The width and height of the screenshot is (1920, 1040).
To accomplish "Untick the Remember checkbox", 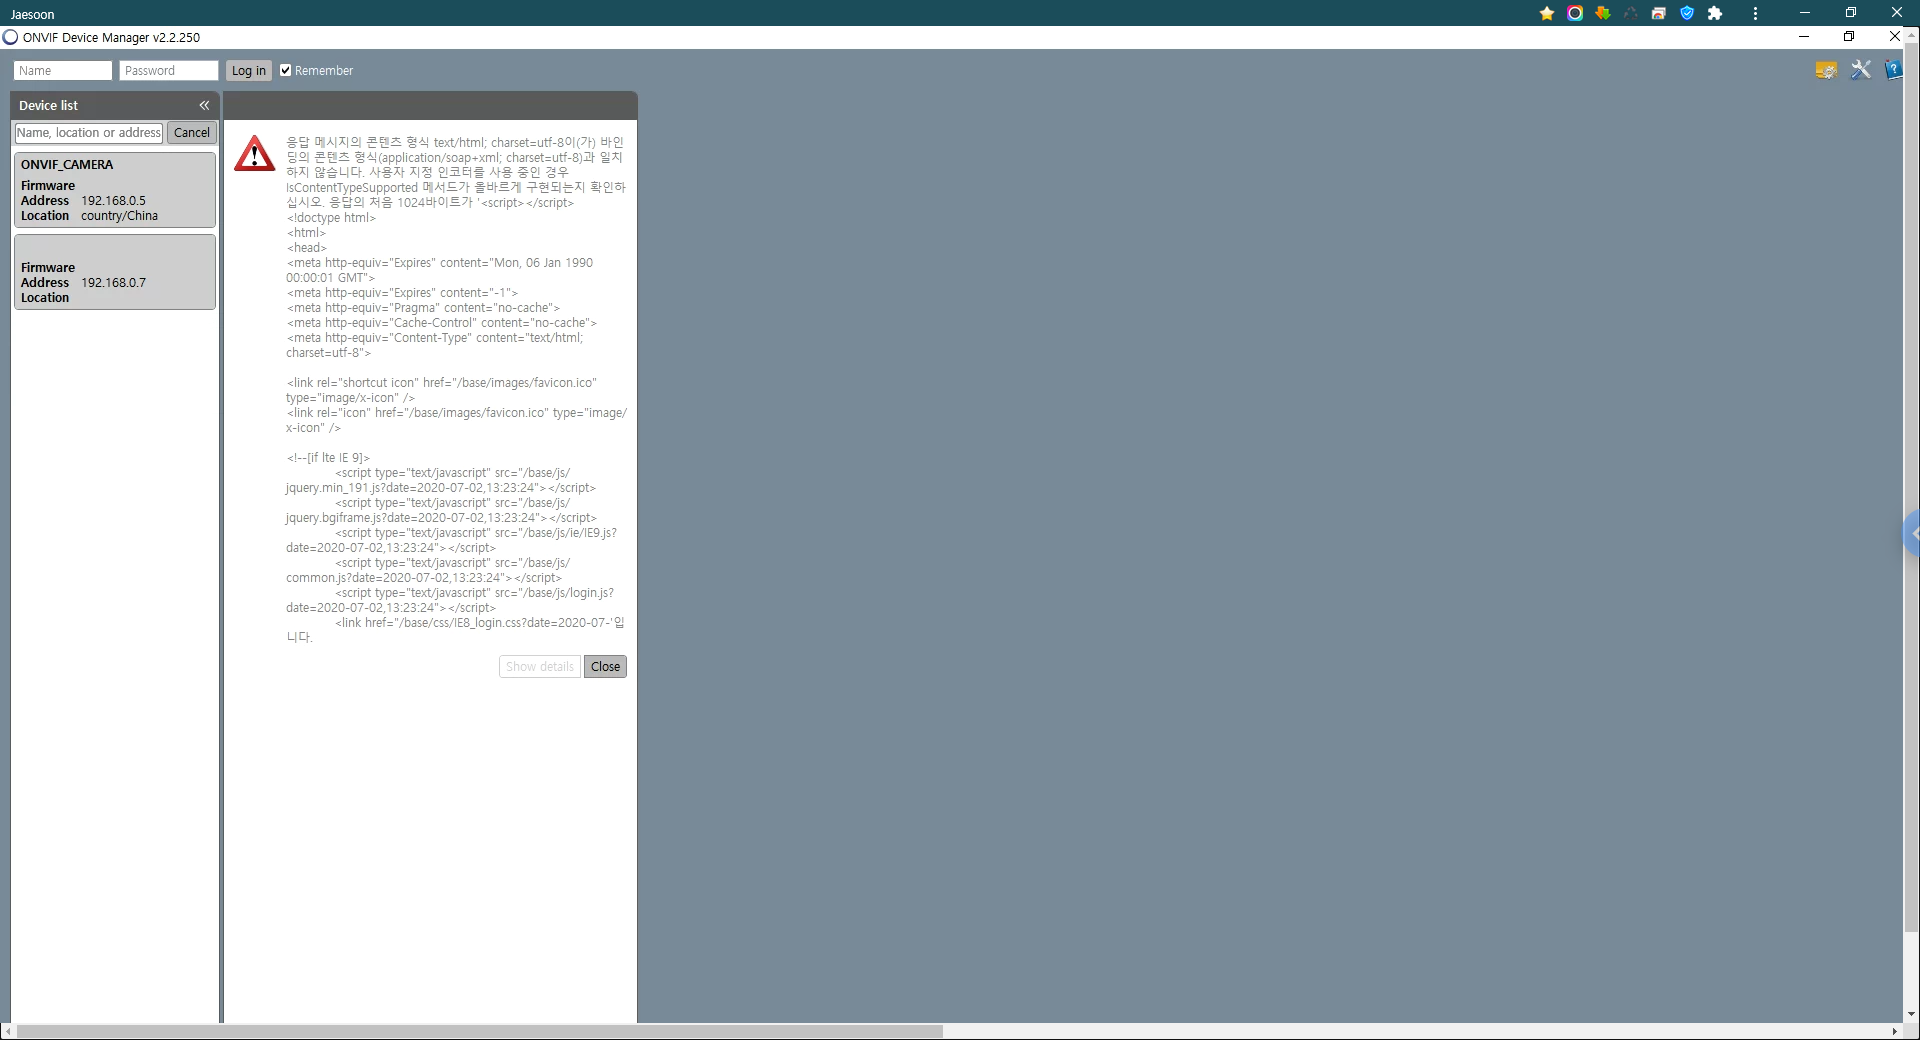I will pyautogui.click(x=285, y=70).
